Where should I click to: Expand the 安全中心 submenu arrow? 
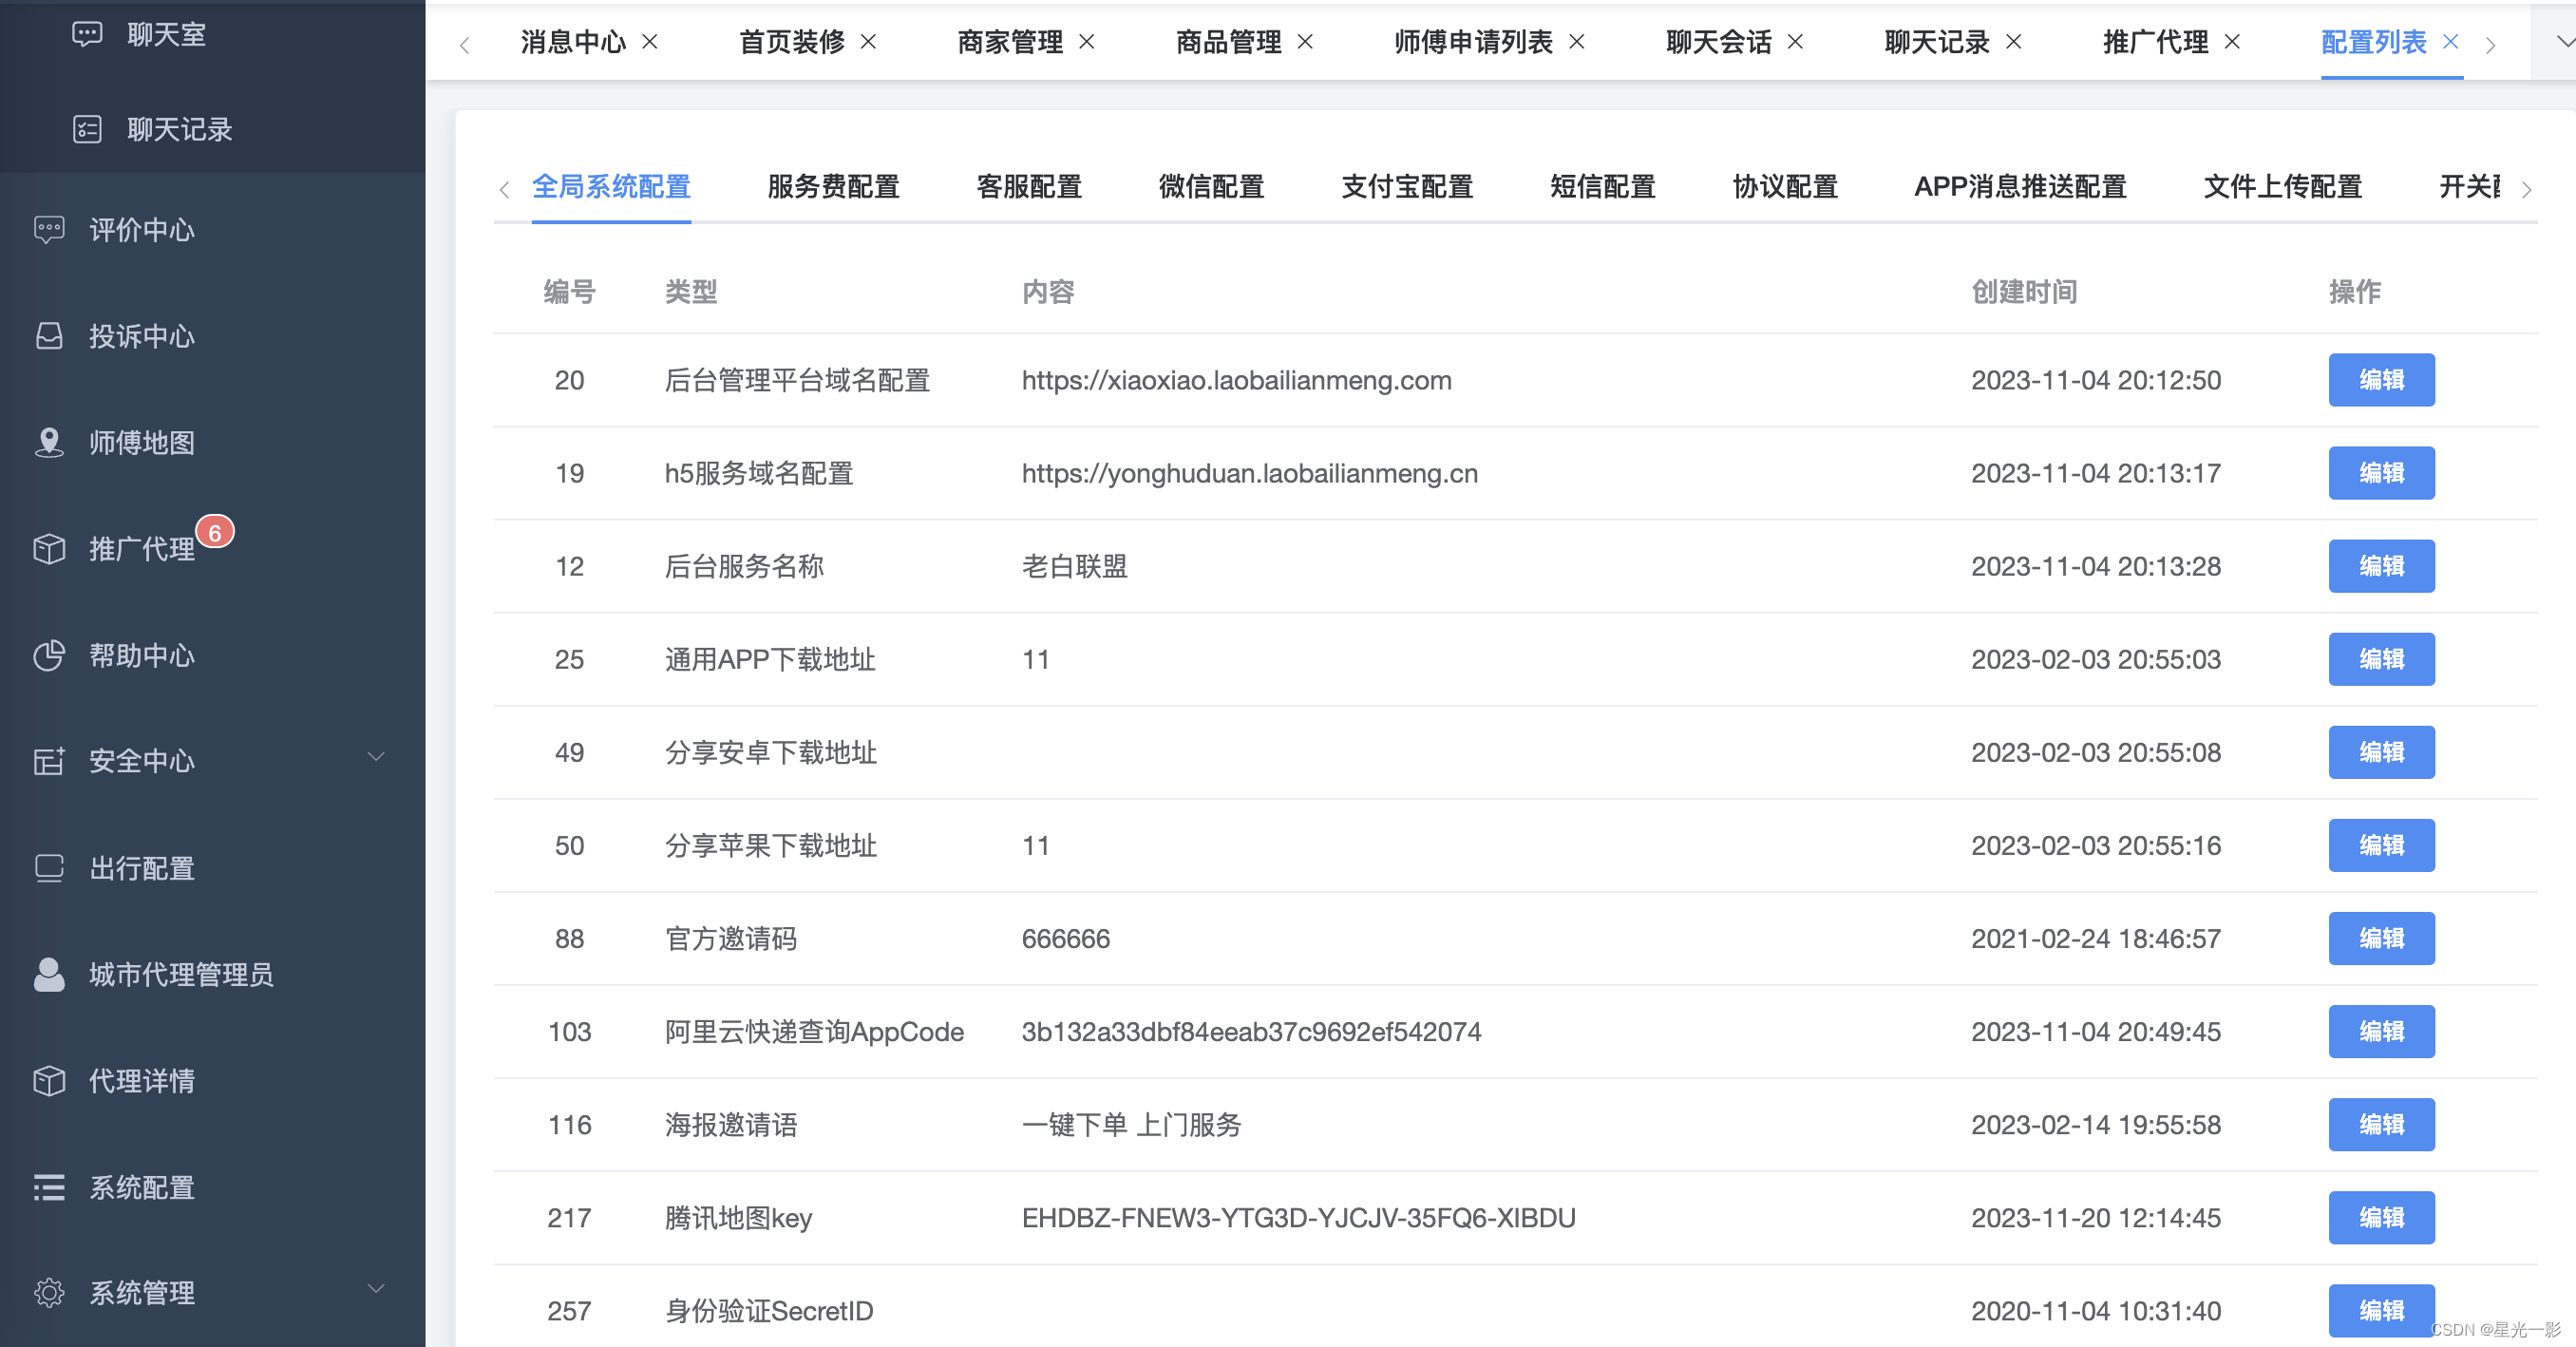pyautogui.click(x=376, y=757)
